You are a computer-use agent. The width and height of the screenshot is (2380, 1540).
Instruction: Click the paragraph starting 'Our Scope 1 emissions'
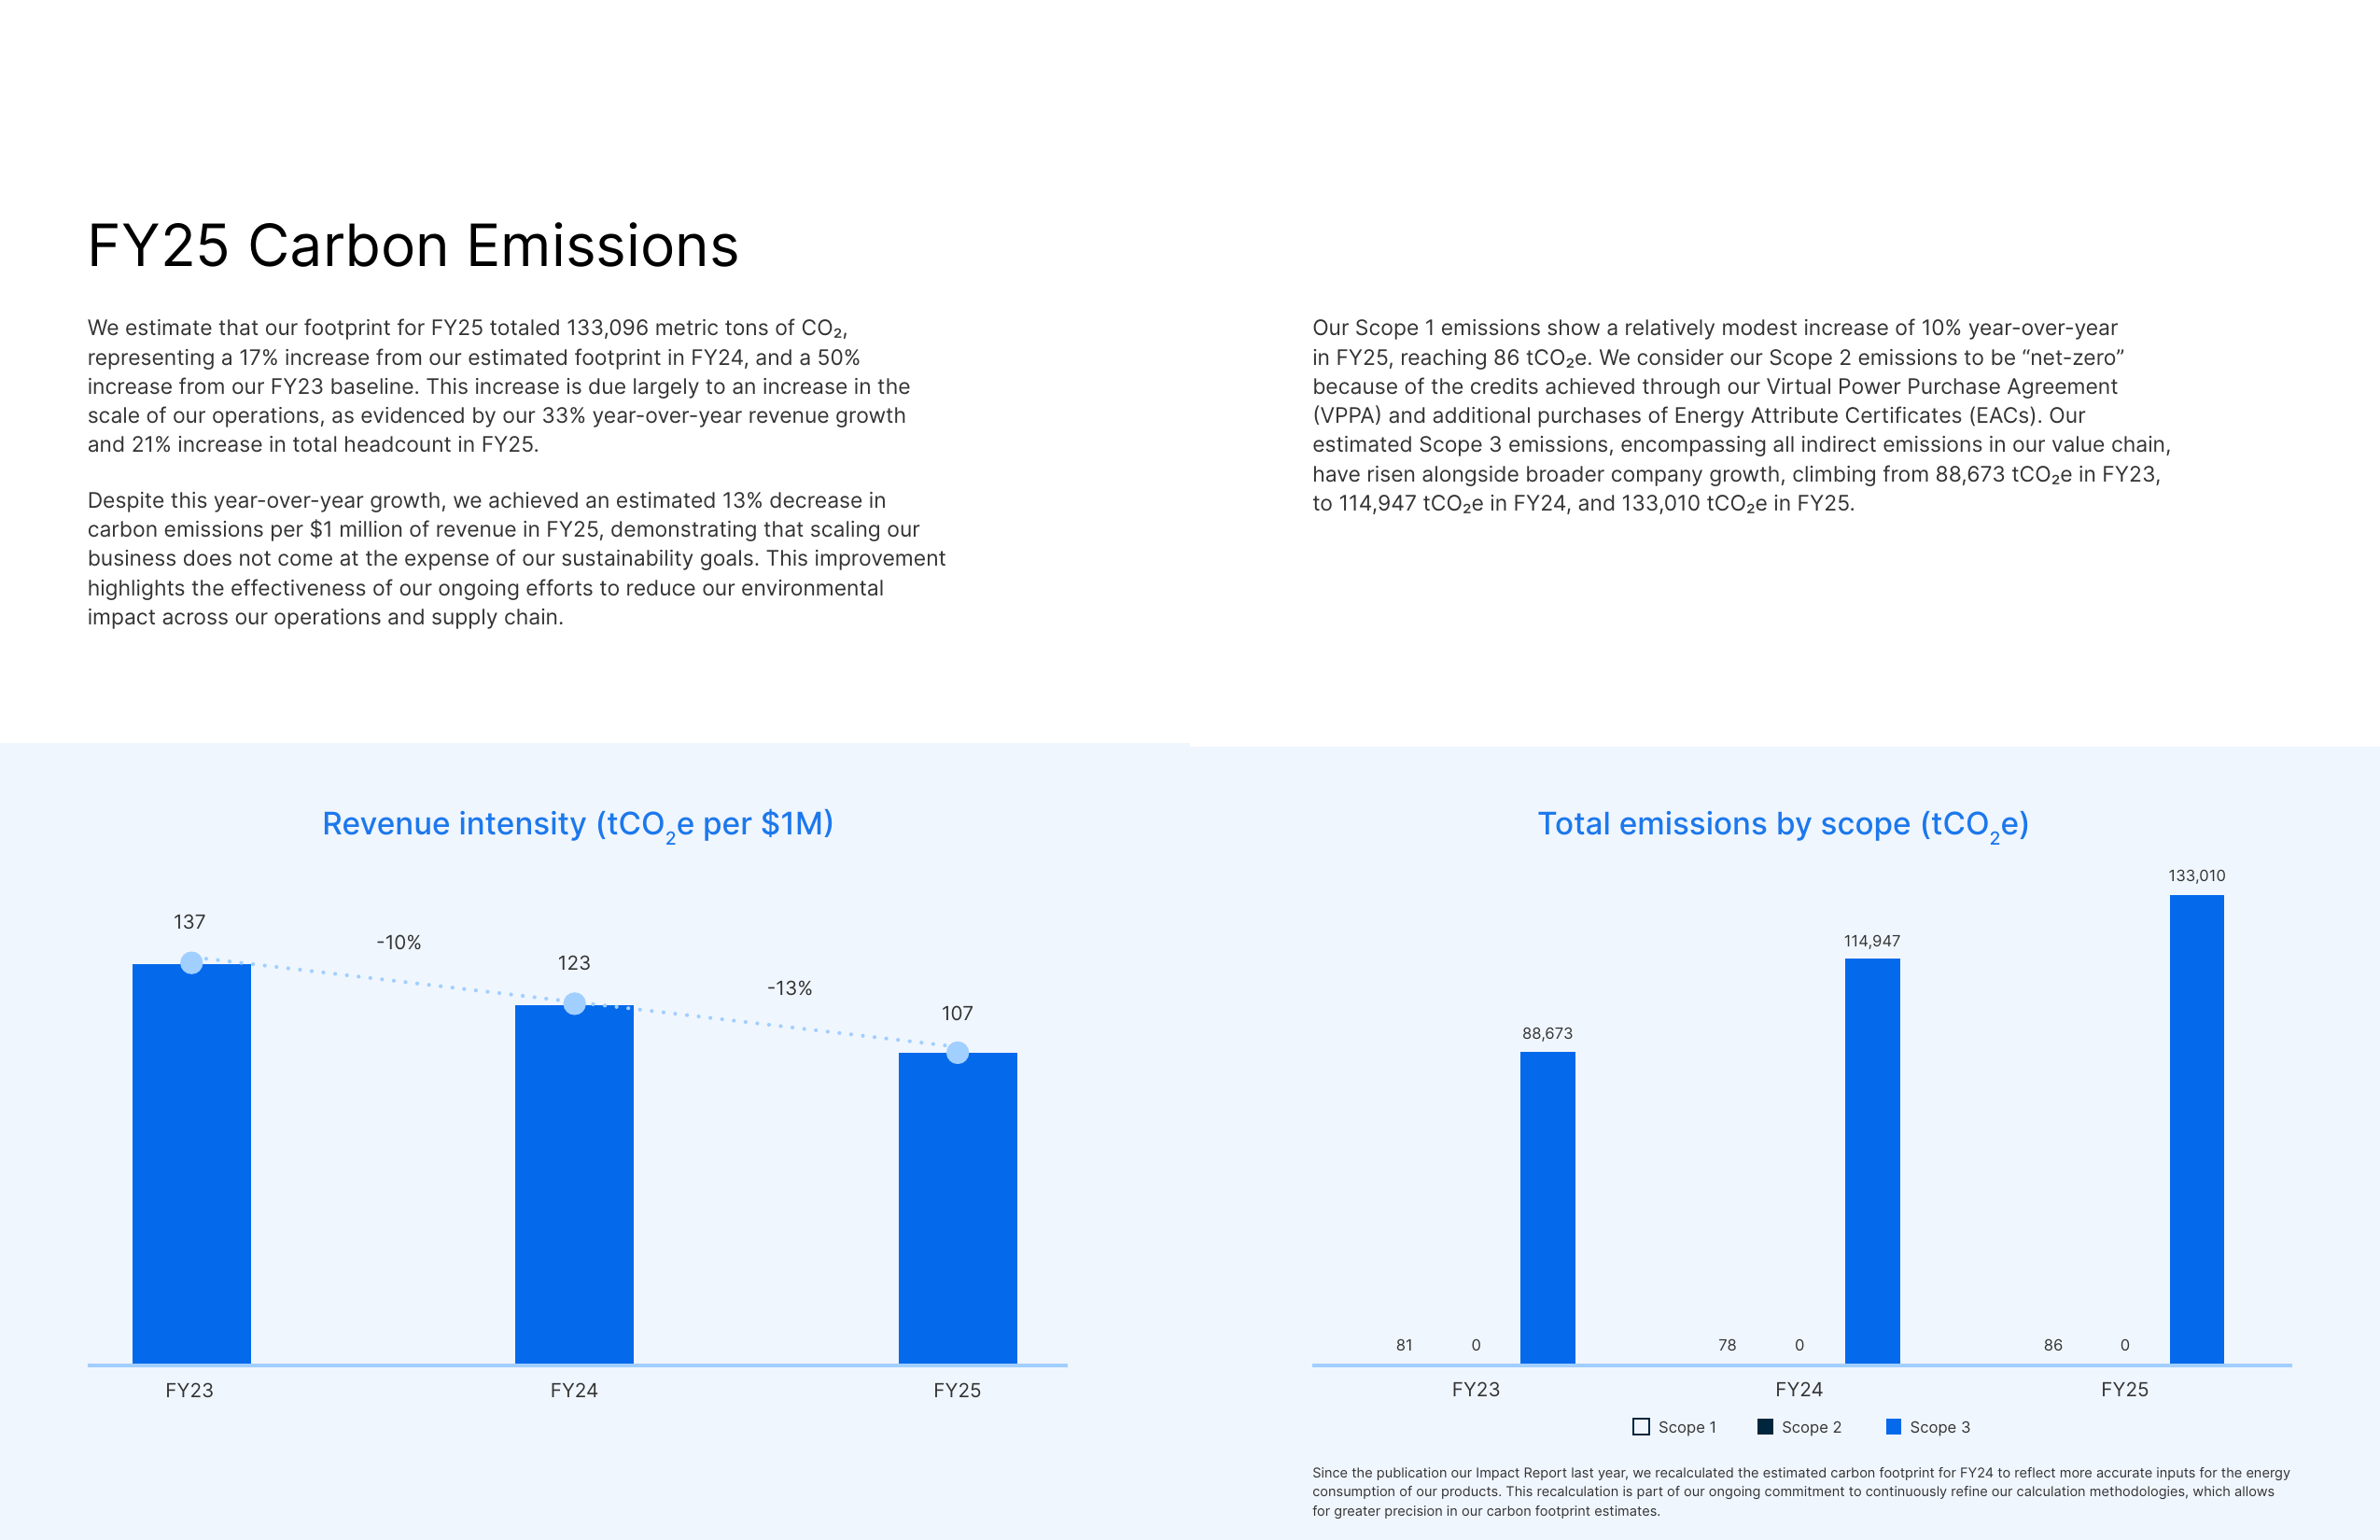point(1741,416)
